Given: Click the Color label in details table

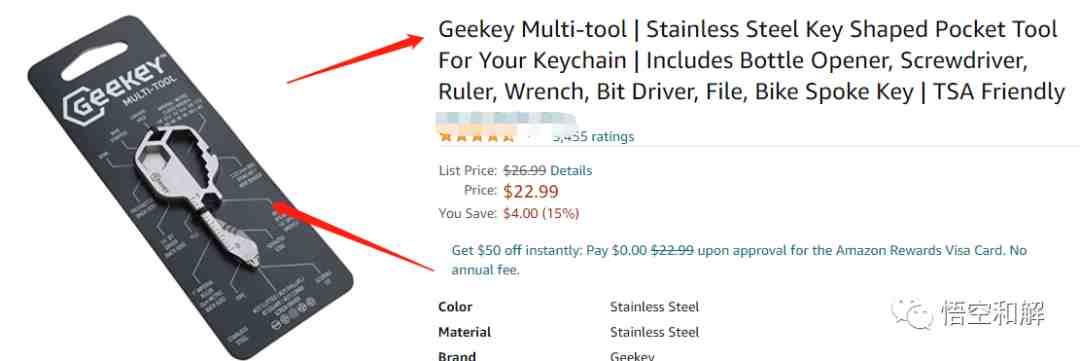Looking at the screenshot, I should pyautogui.click(x=455, y=307).
